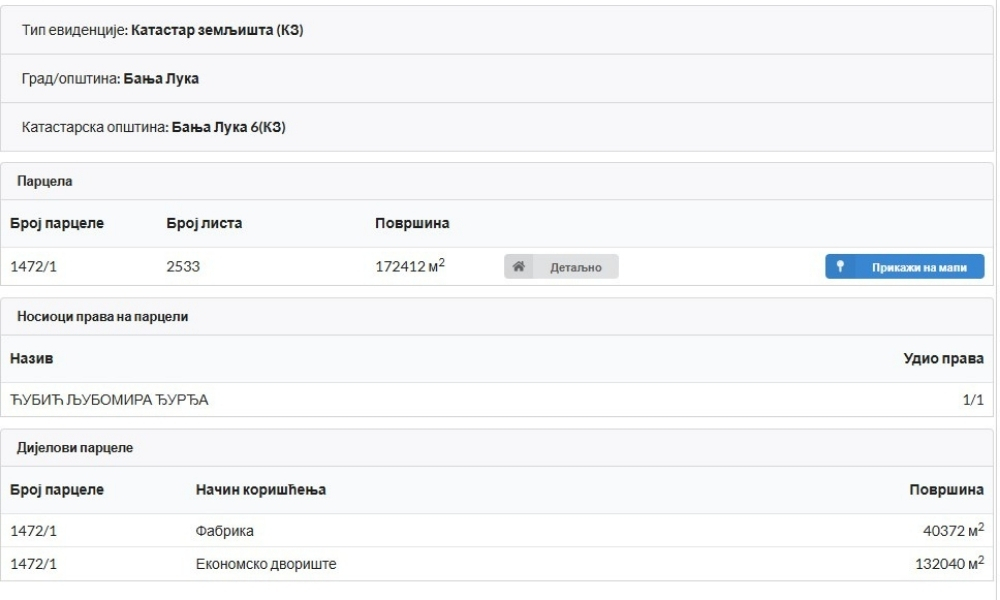1000x600 pixels.
Task: Click the Начин коришћења column header
Action: pos(261,490)
